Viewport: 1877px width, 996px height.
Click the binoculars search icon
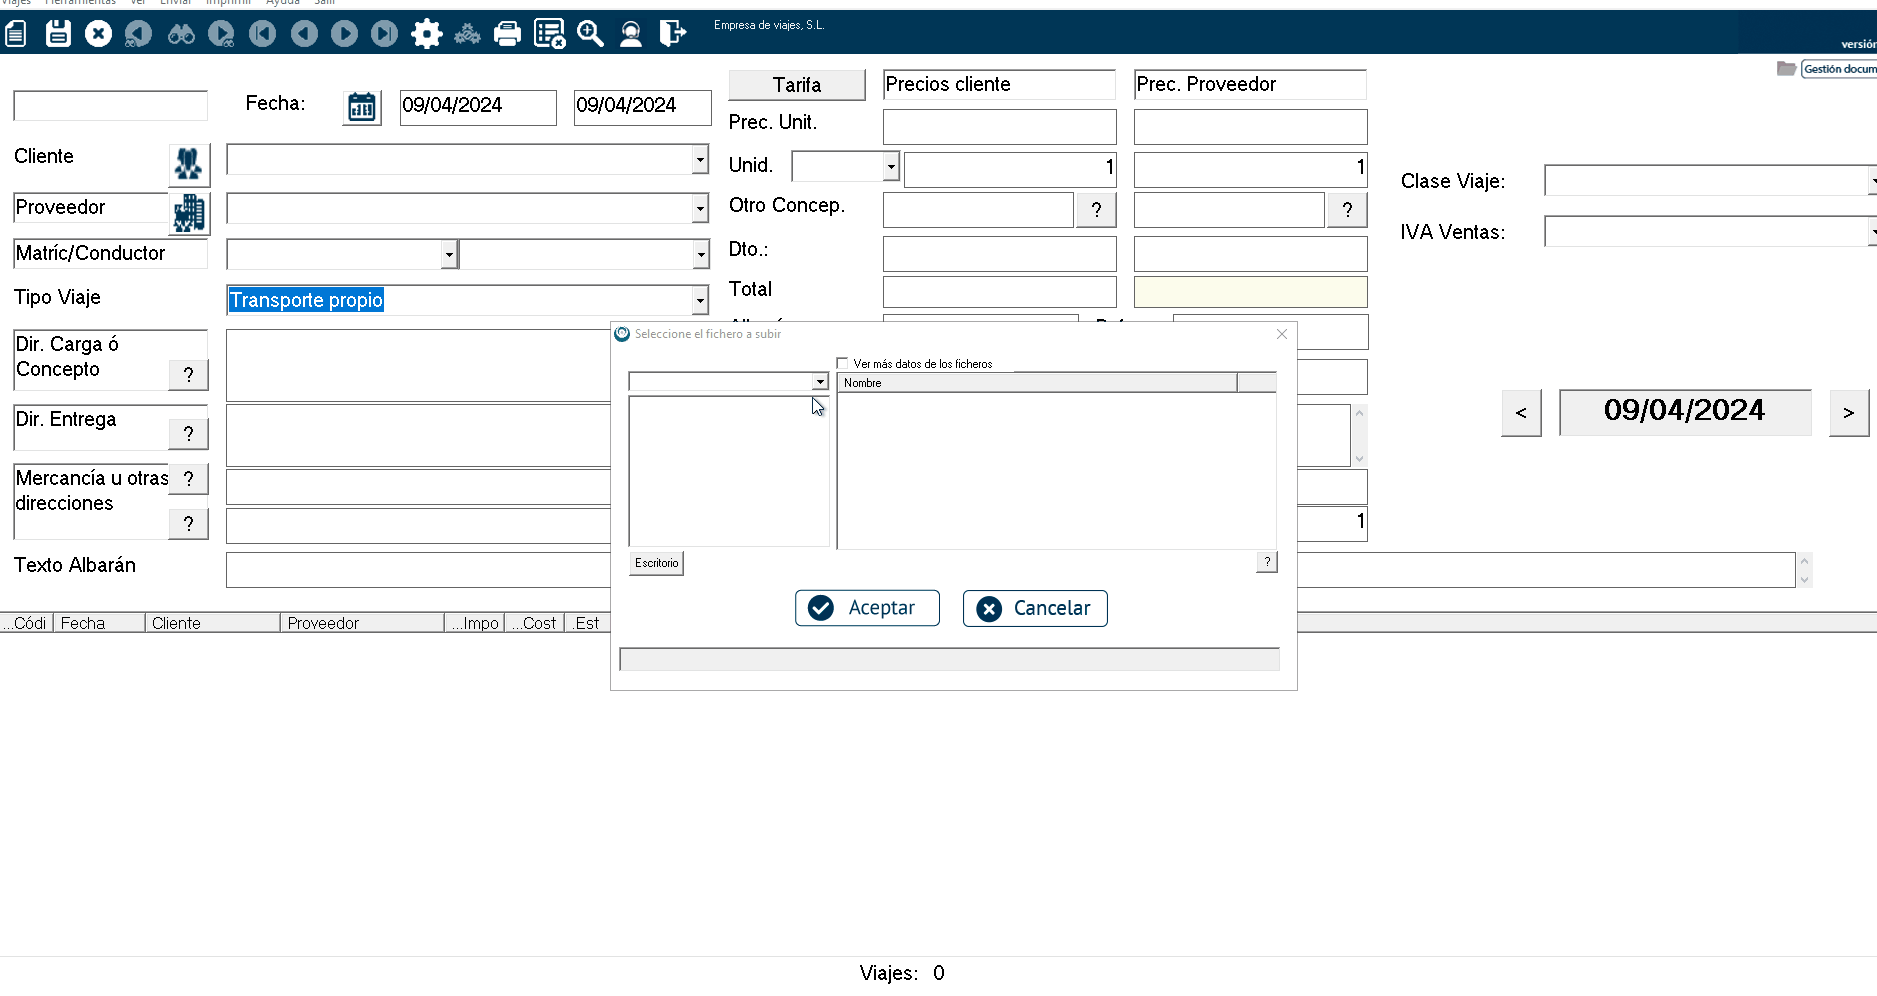tap(181, 34)
